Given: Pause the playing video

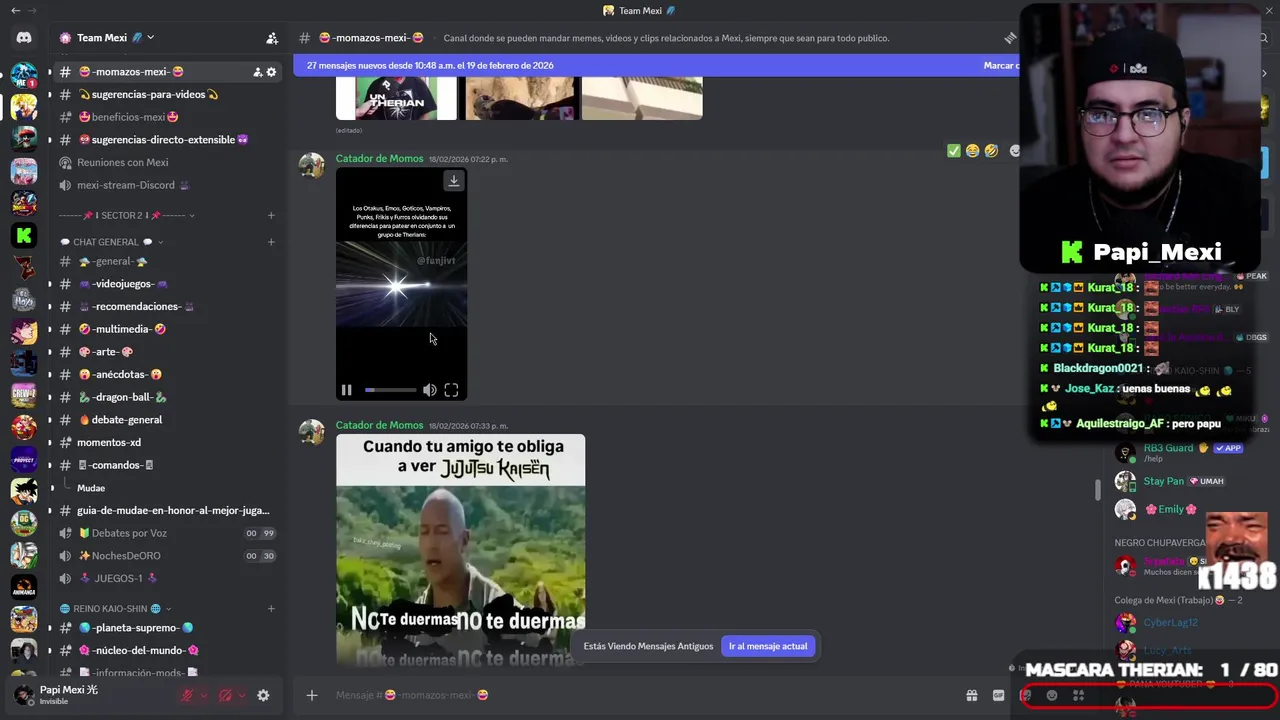Looking at the screenshot, I should tap(346, 390).
